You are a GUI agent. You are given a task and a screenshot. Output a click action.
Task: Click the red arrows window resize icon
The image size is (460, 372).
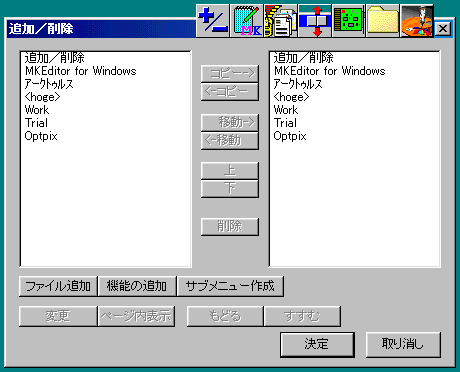[x=315, y=21]
